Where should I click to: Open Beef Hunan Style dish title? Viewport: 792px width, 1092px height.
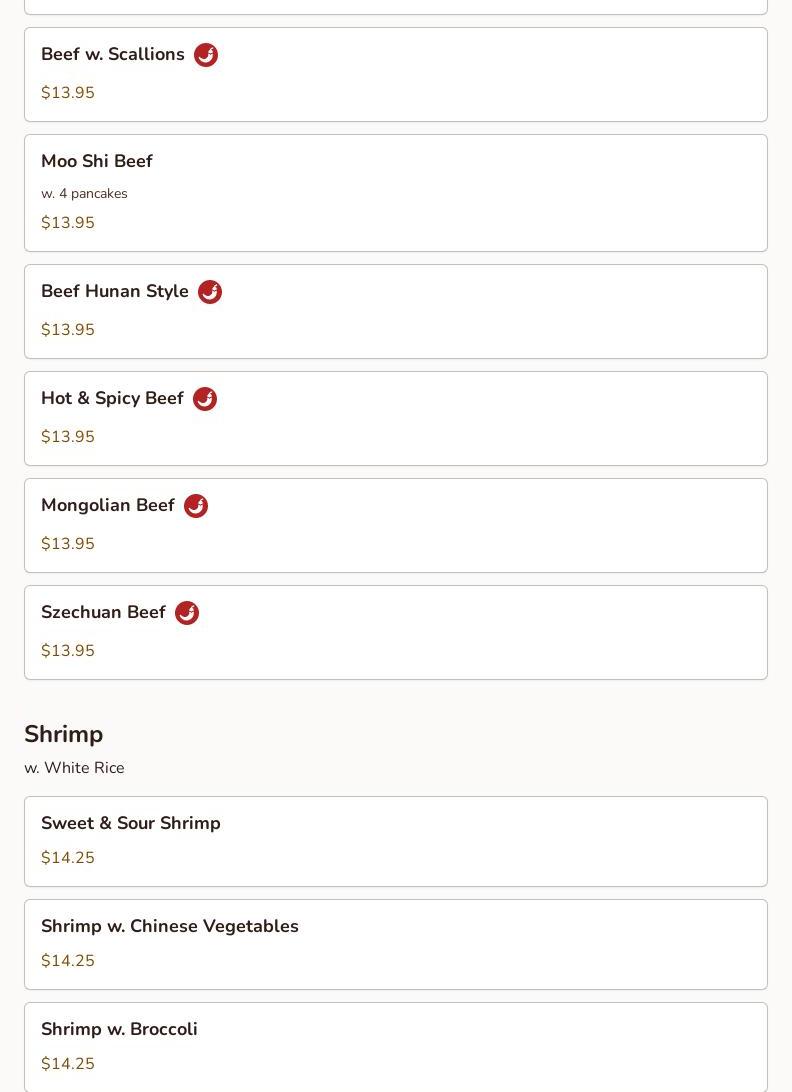[115, 291]
